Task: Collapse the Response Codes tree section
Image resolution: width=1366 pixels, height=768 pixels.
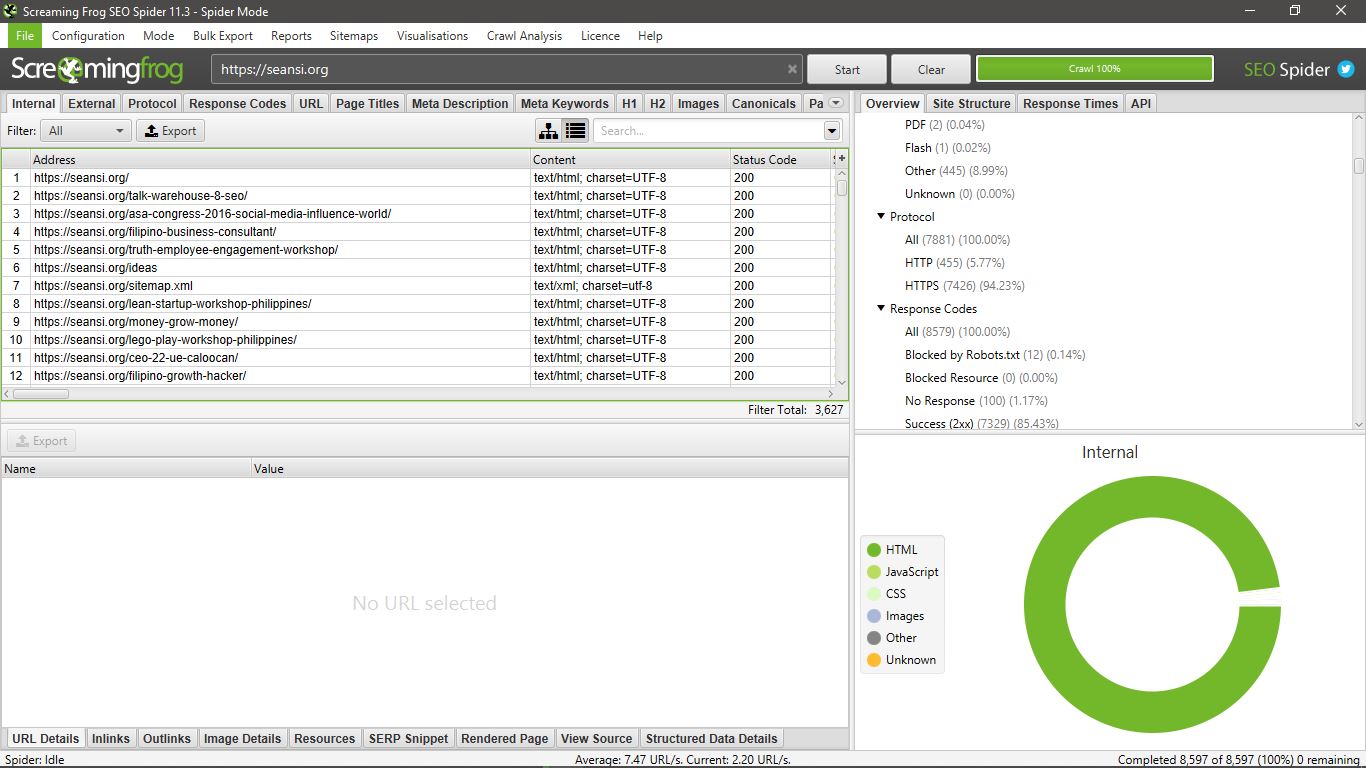Action: click(x=881, y=309)
